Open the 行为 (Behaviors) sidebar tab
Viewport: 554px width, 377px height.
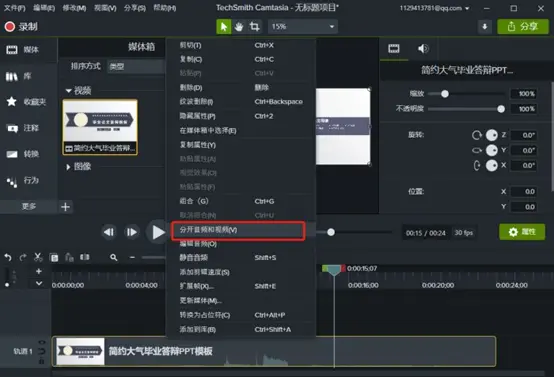click(22, 181)
